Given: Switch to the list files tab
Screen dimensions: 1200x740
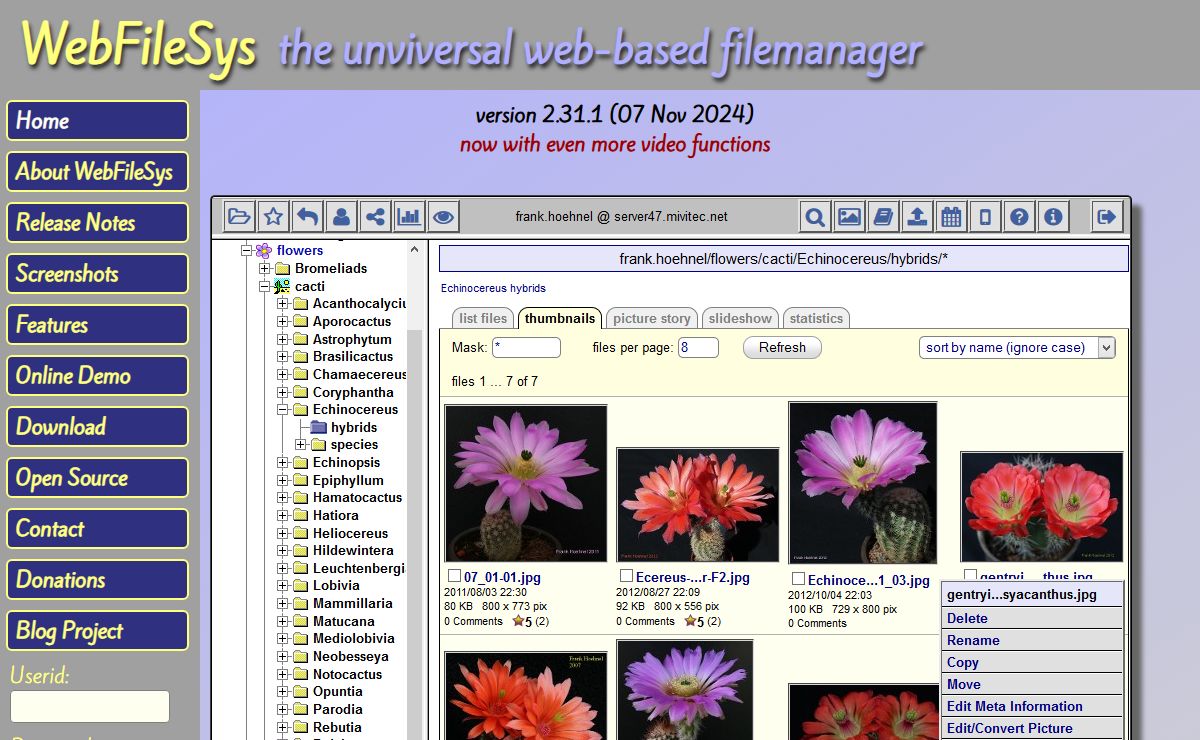Looking at the screenshot, I should click(x=483, y=318).
